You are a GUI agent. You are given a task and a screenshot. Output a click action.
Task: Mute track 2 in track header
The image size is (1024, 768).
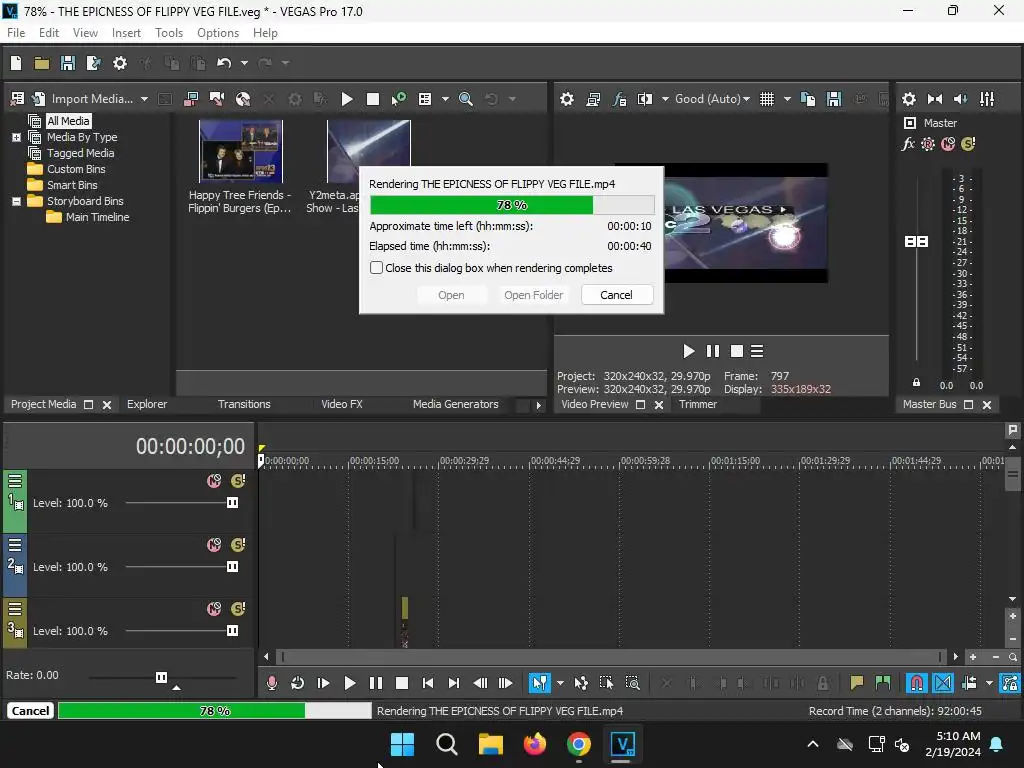(x=214, y=545)
